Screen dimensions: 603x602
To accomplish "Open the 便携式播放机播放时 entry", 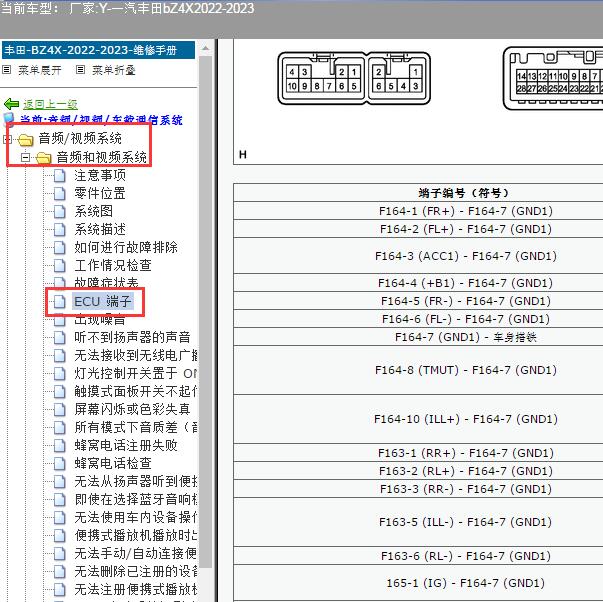I will [136, 535].
